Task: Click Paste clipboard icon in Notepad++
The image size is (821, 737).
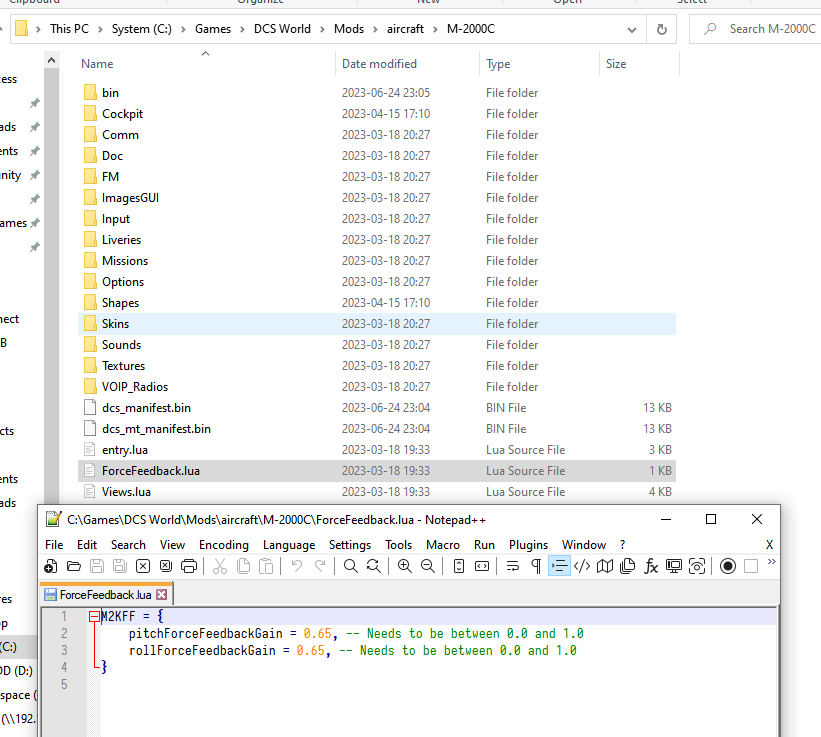Action: pyautogui.click(x=266, y=566)
